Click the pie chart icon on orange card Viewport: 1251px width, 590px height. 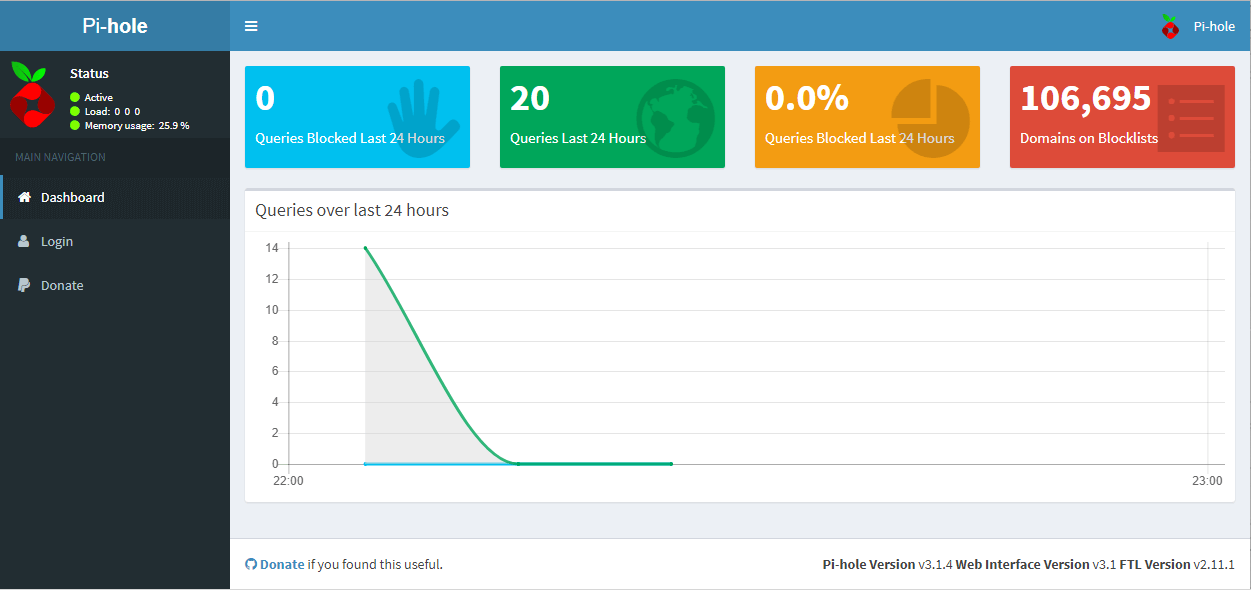(929, 113)
